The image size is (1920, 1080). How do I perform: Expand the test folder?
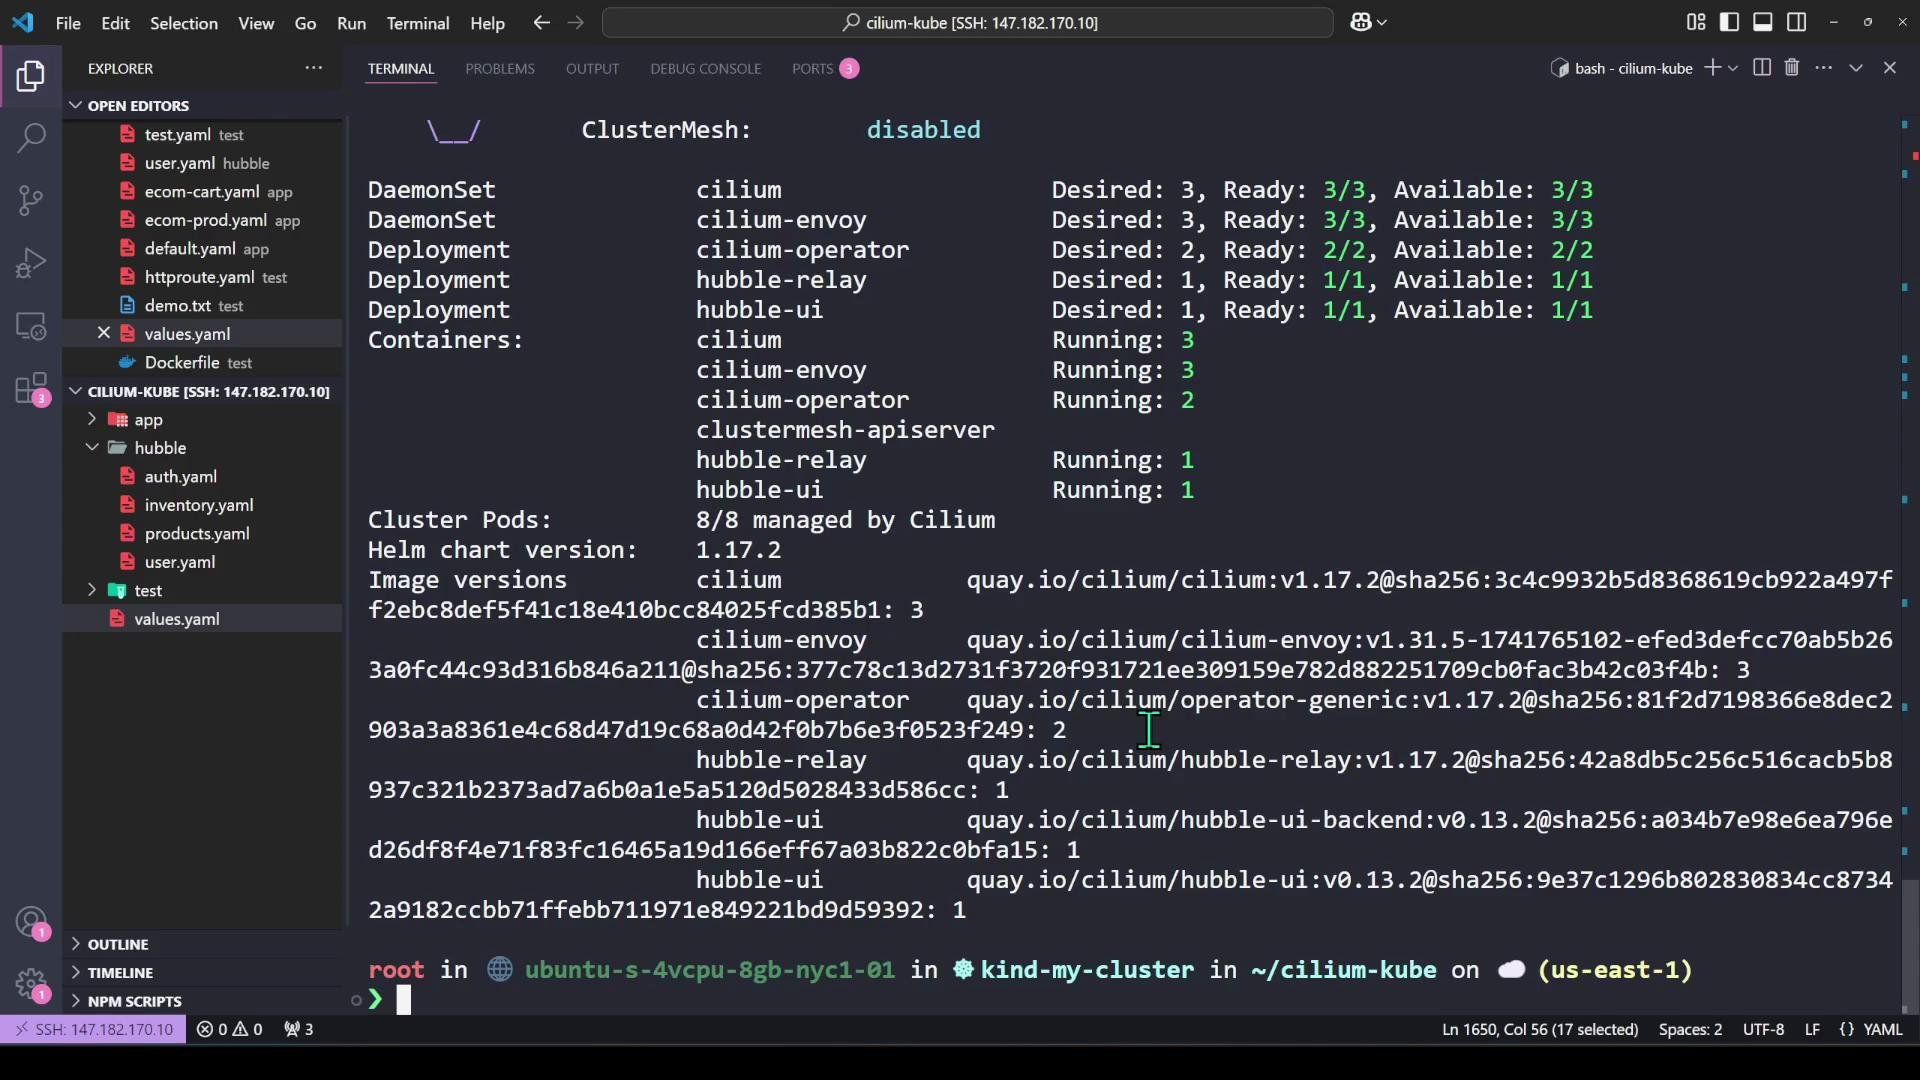(x=92, y=590)
